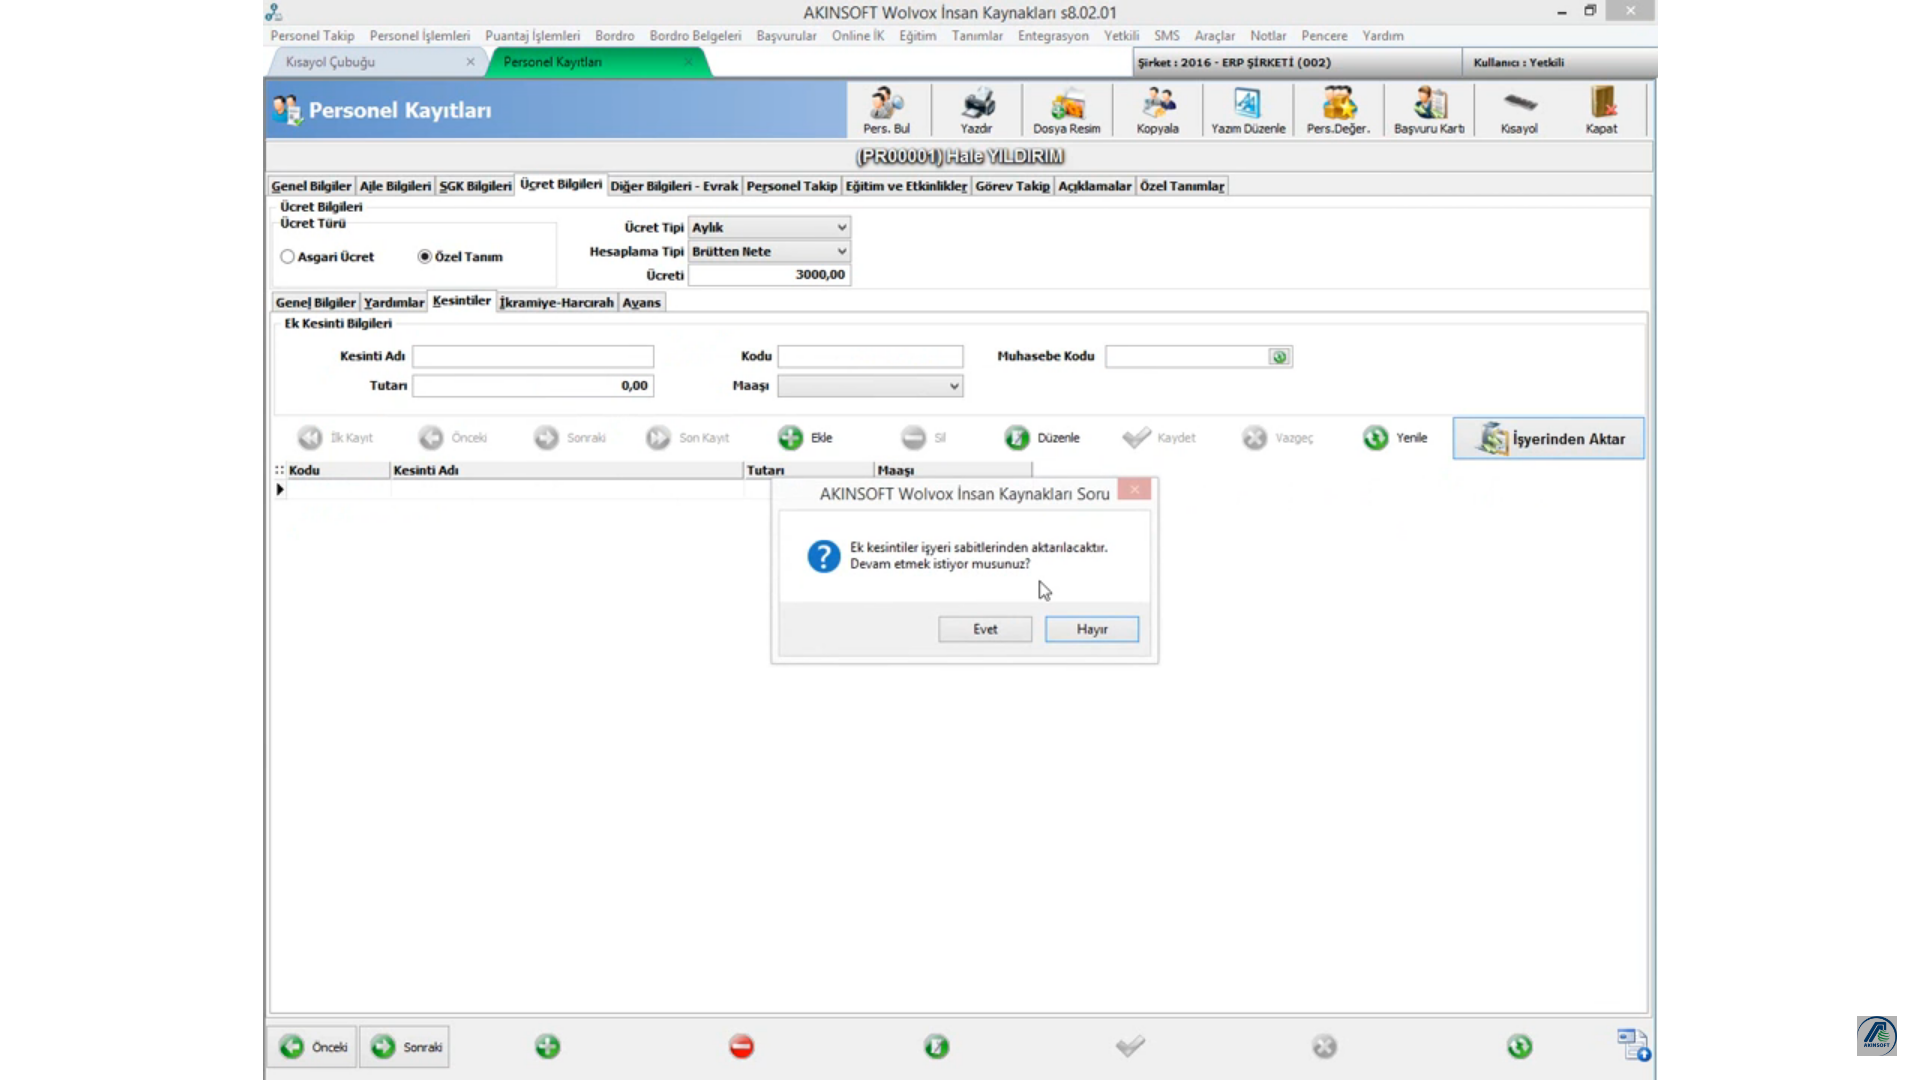Open Yazım Düzenle tool
The width and height of the screenshot is (1920, 1080).
1247,110
